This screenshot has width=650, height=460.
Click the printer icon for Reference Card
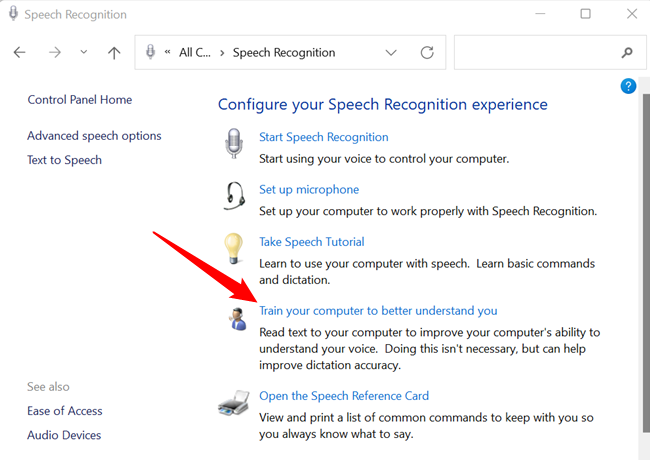click(x=233, y=404)
